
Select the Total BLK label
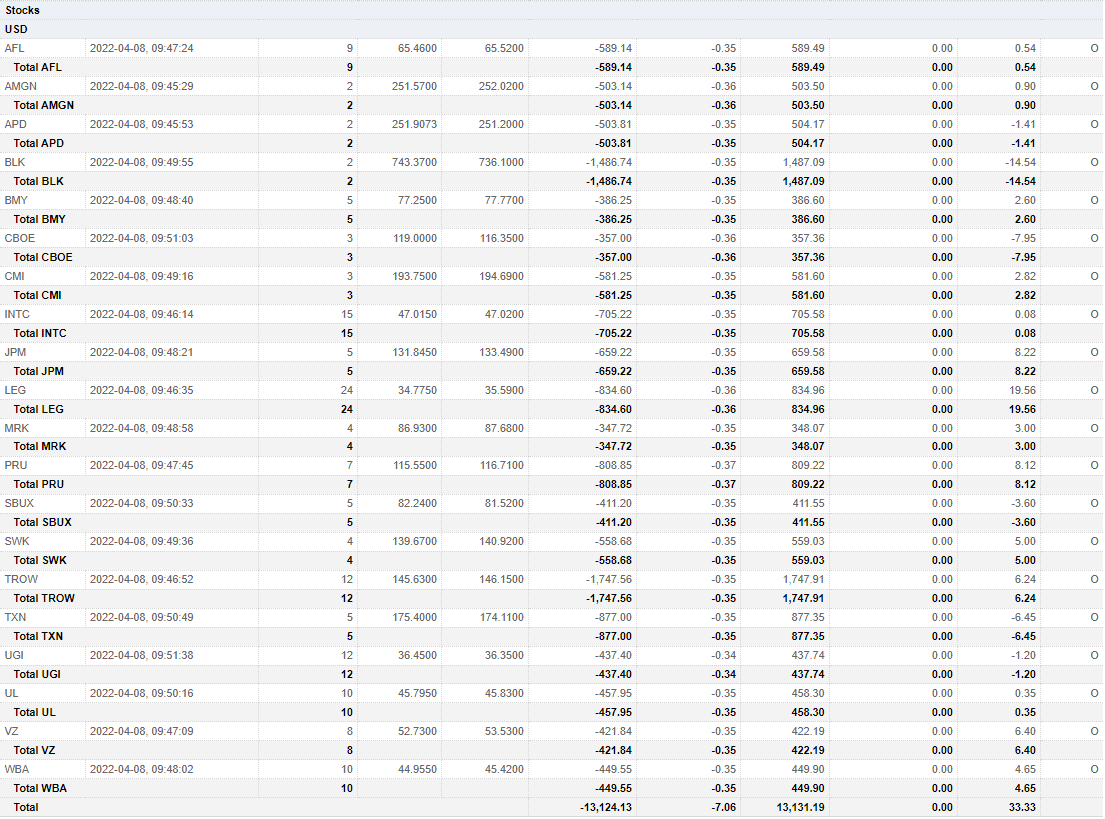point(39,182)
